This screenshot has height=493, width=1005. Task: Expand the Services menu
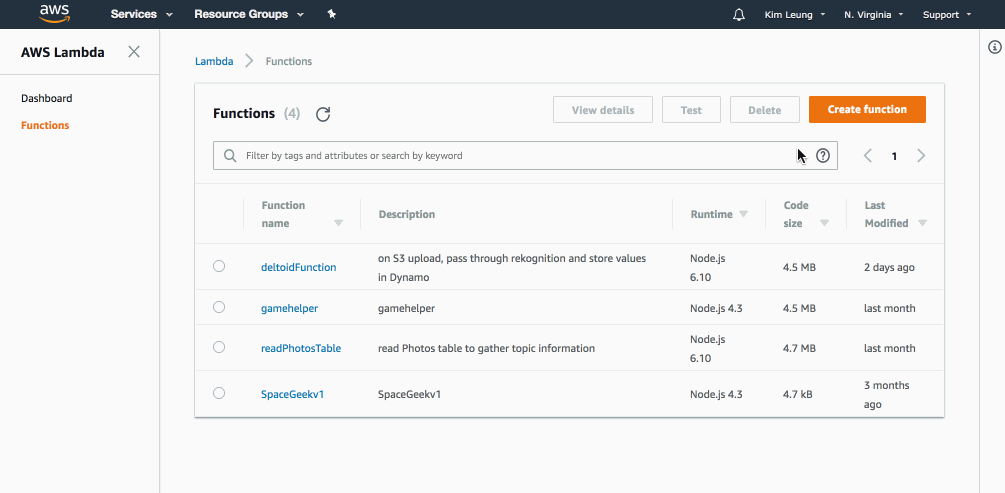pos(142,14)
